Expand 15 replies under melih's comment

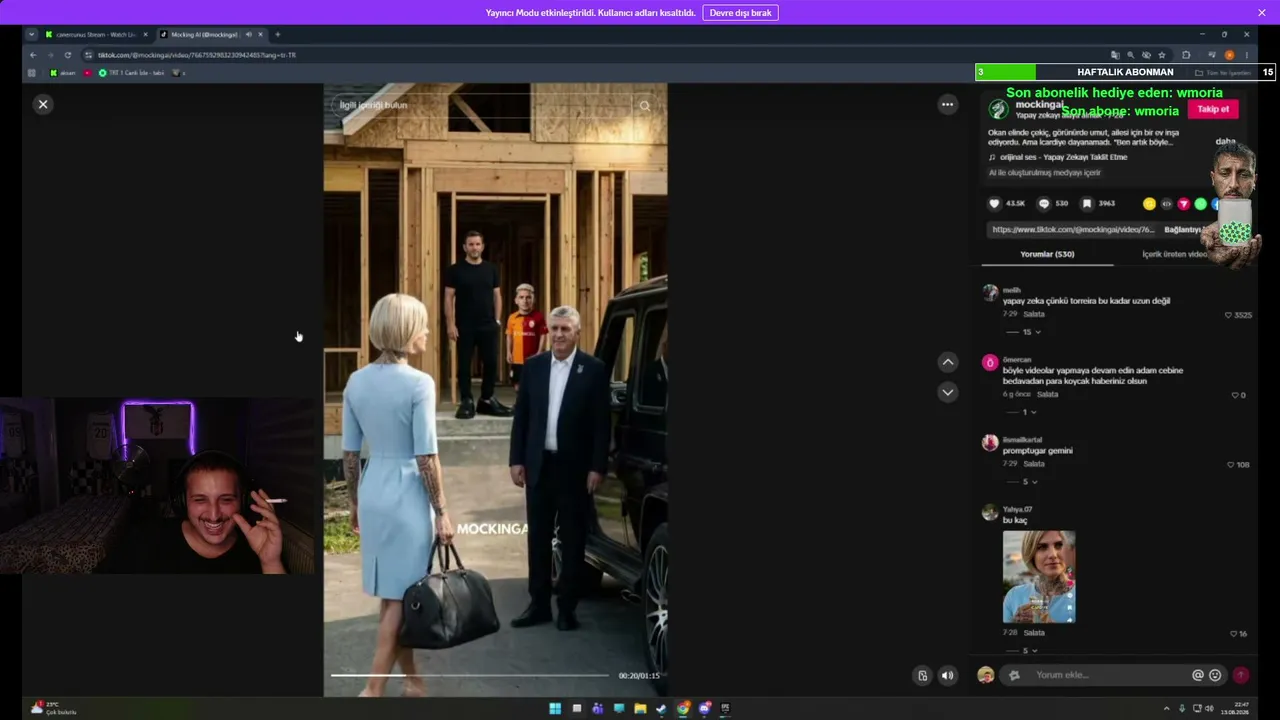point(1024,332)
